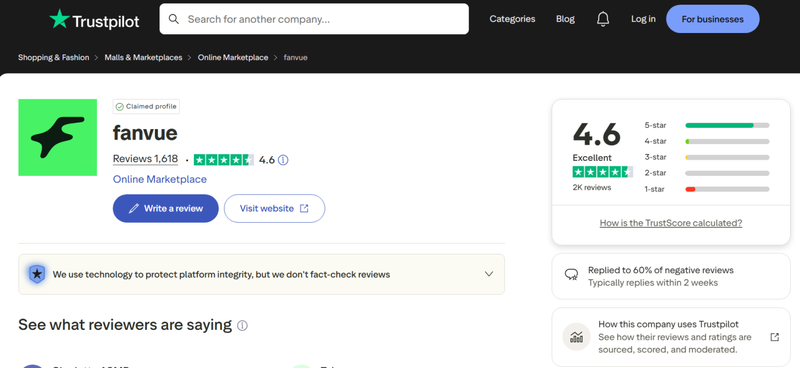Click Typically replies within 2 weeks text
This screenshot has width=800, height=368.
click(653, 283)
